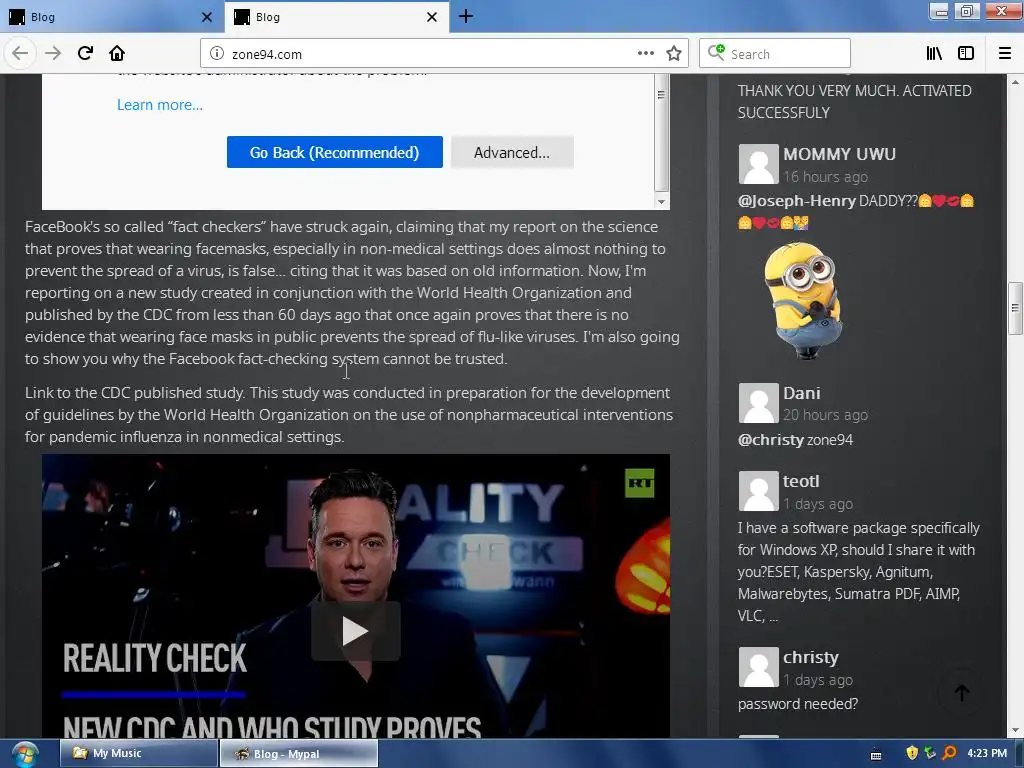Click the scroll-to-top arrow button

pyautogui.click(x=961, y=692)
